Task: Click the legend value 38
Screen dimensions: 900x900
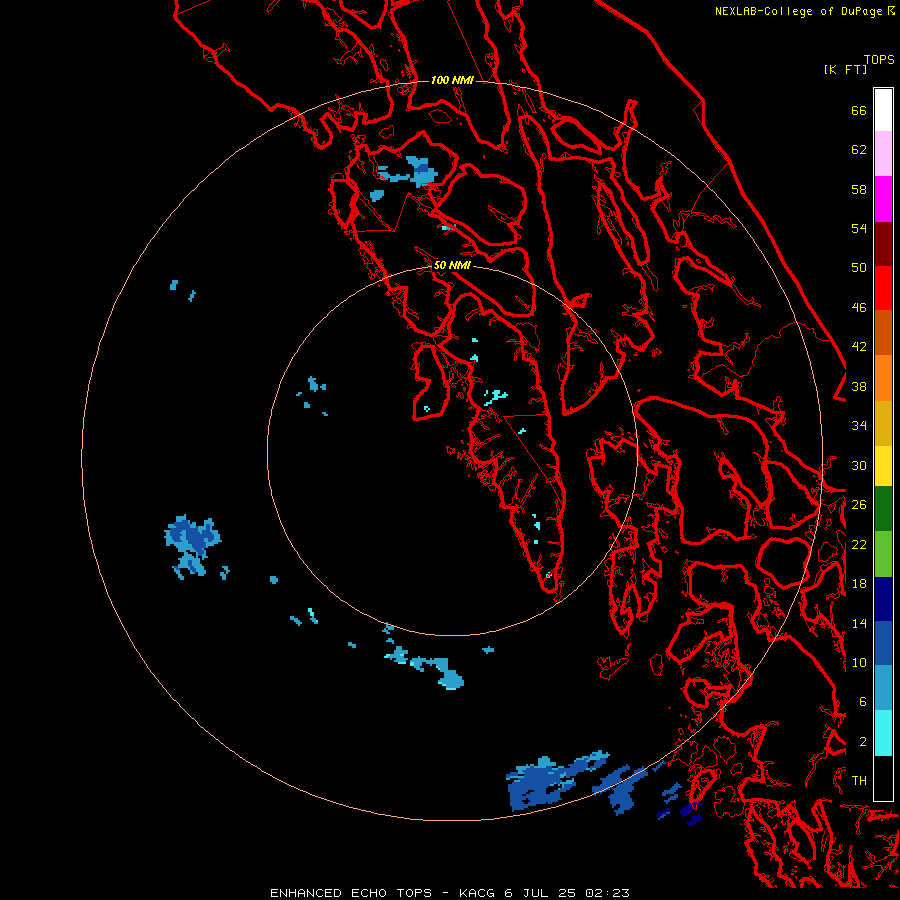Action: pyautogui.click(x=859, y=387)
